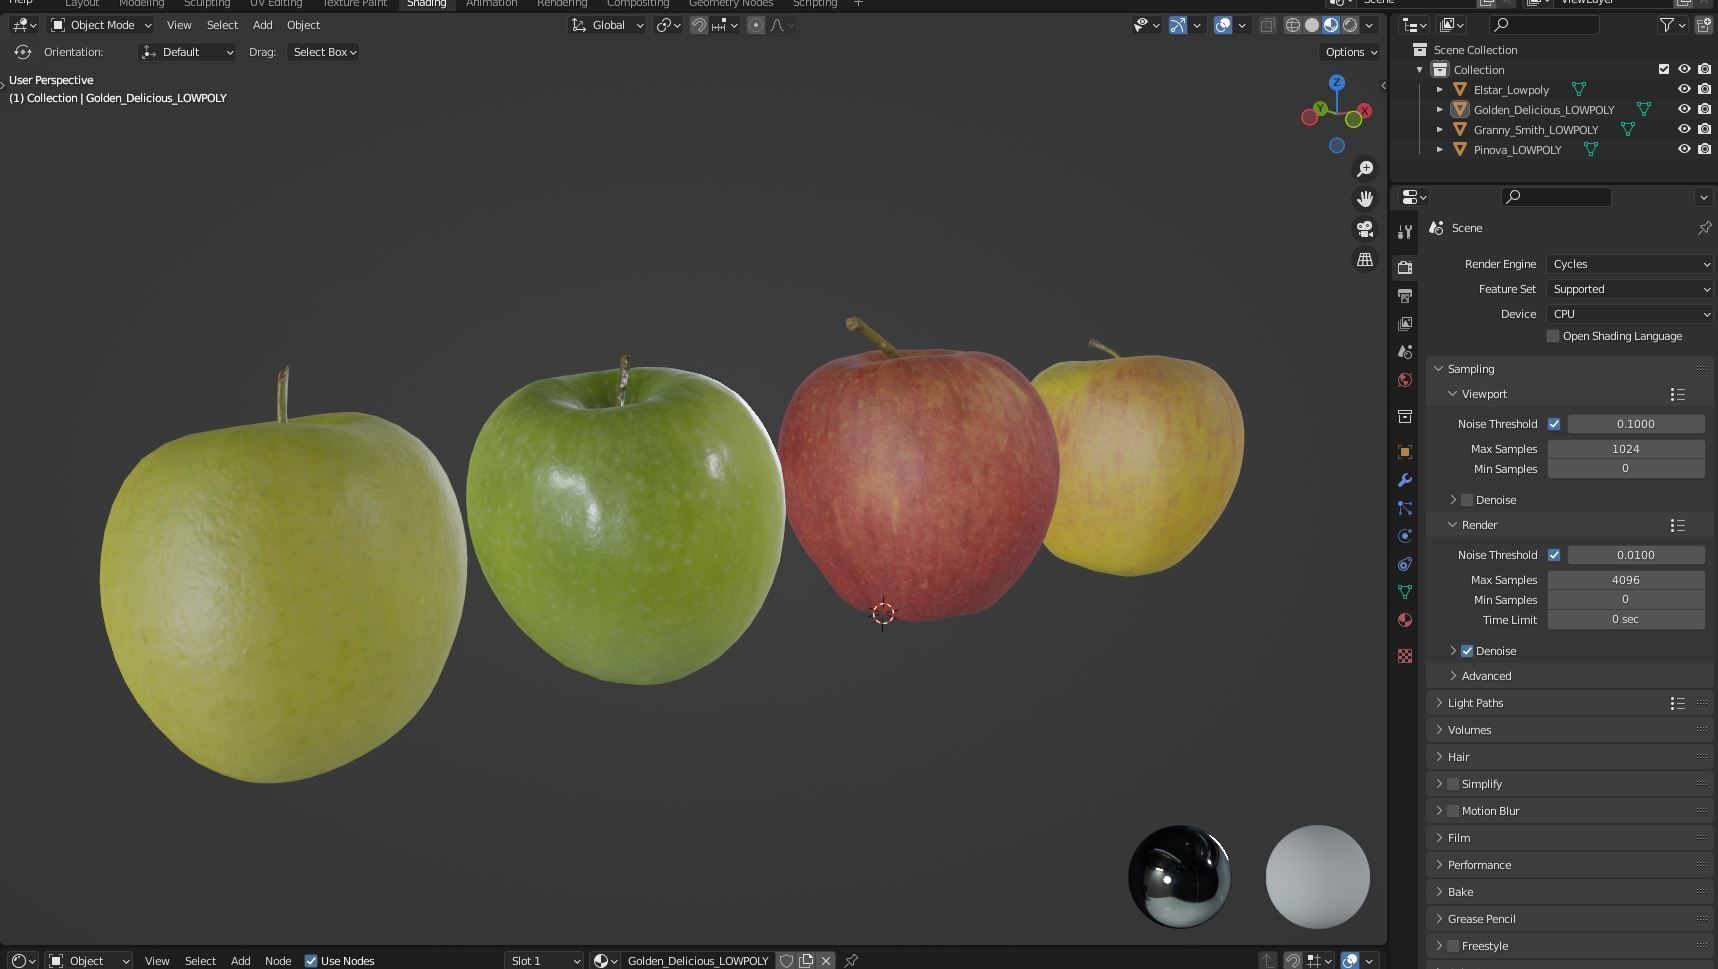Toggle proportional editing icon
1718x969 pixels.
click(x=756, y=25)
